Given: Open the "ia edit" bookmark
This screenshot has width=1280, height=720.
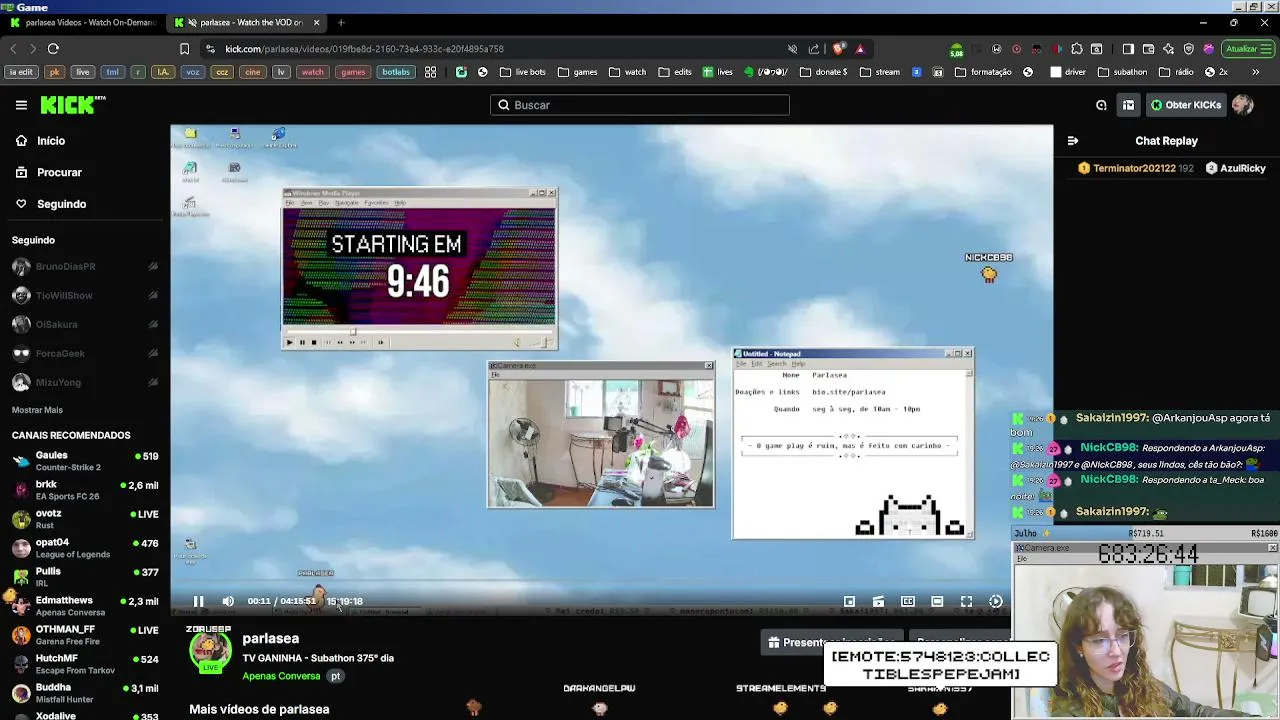Looking at the screenshot, I should 20,72.
